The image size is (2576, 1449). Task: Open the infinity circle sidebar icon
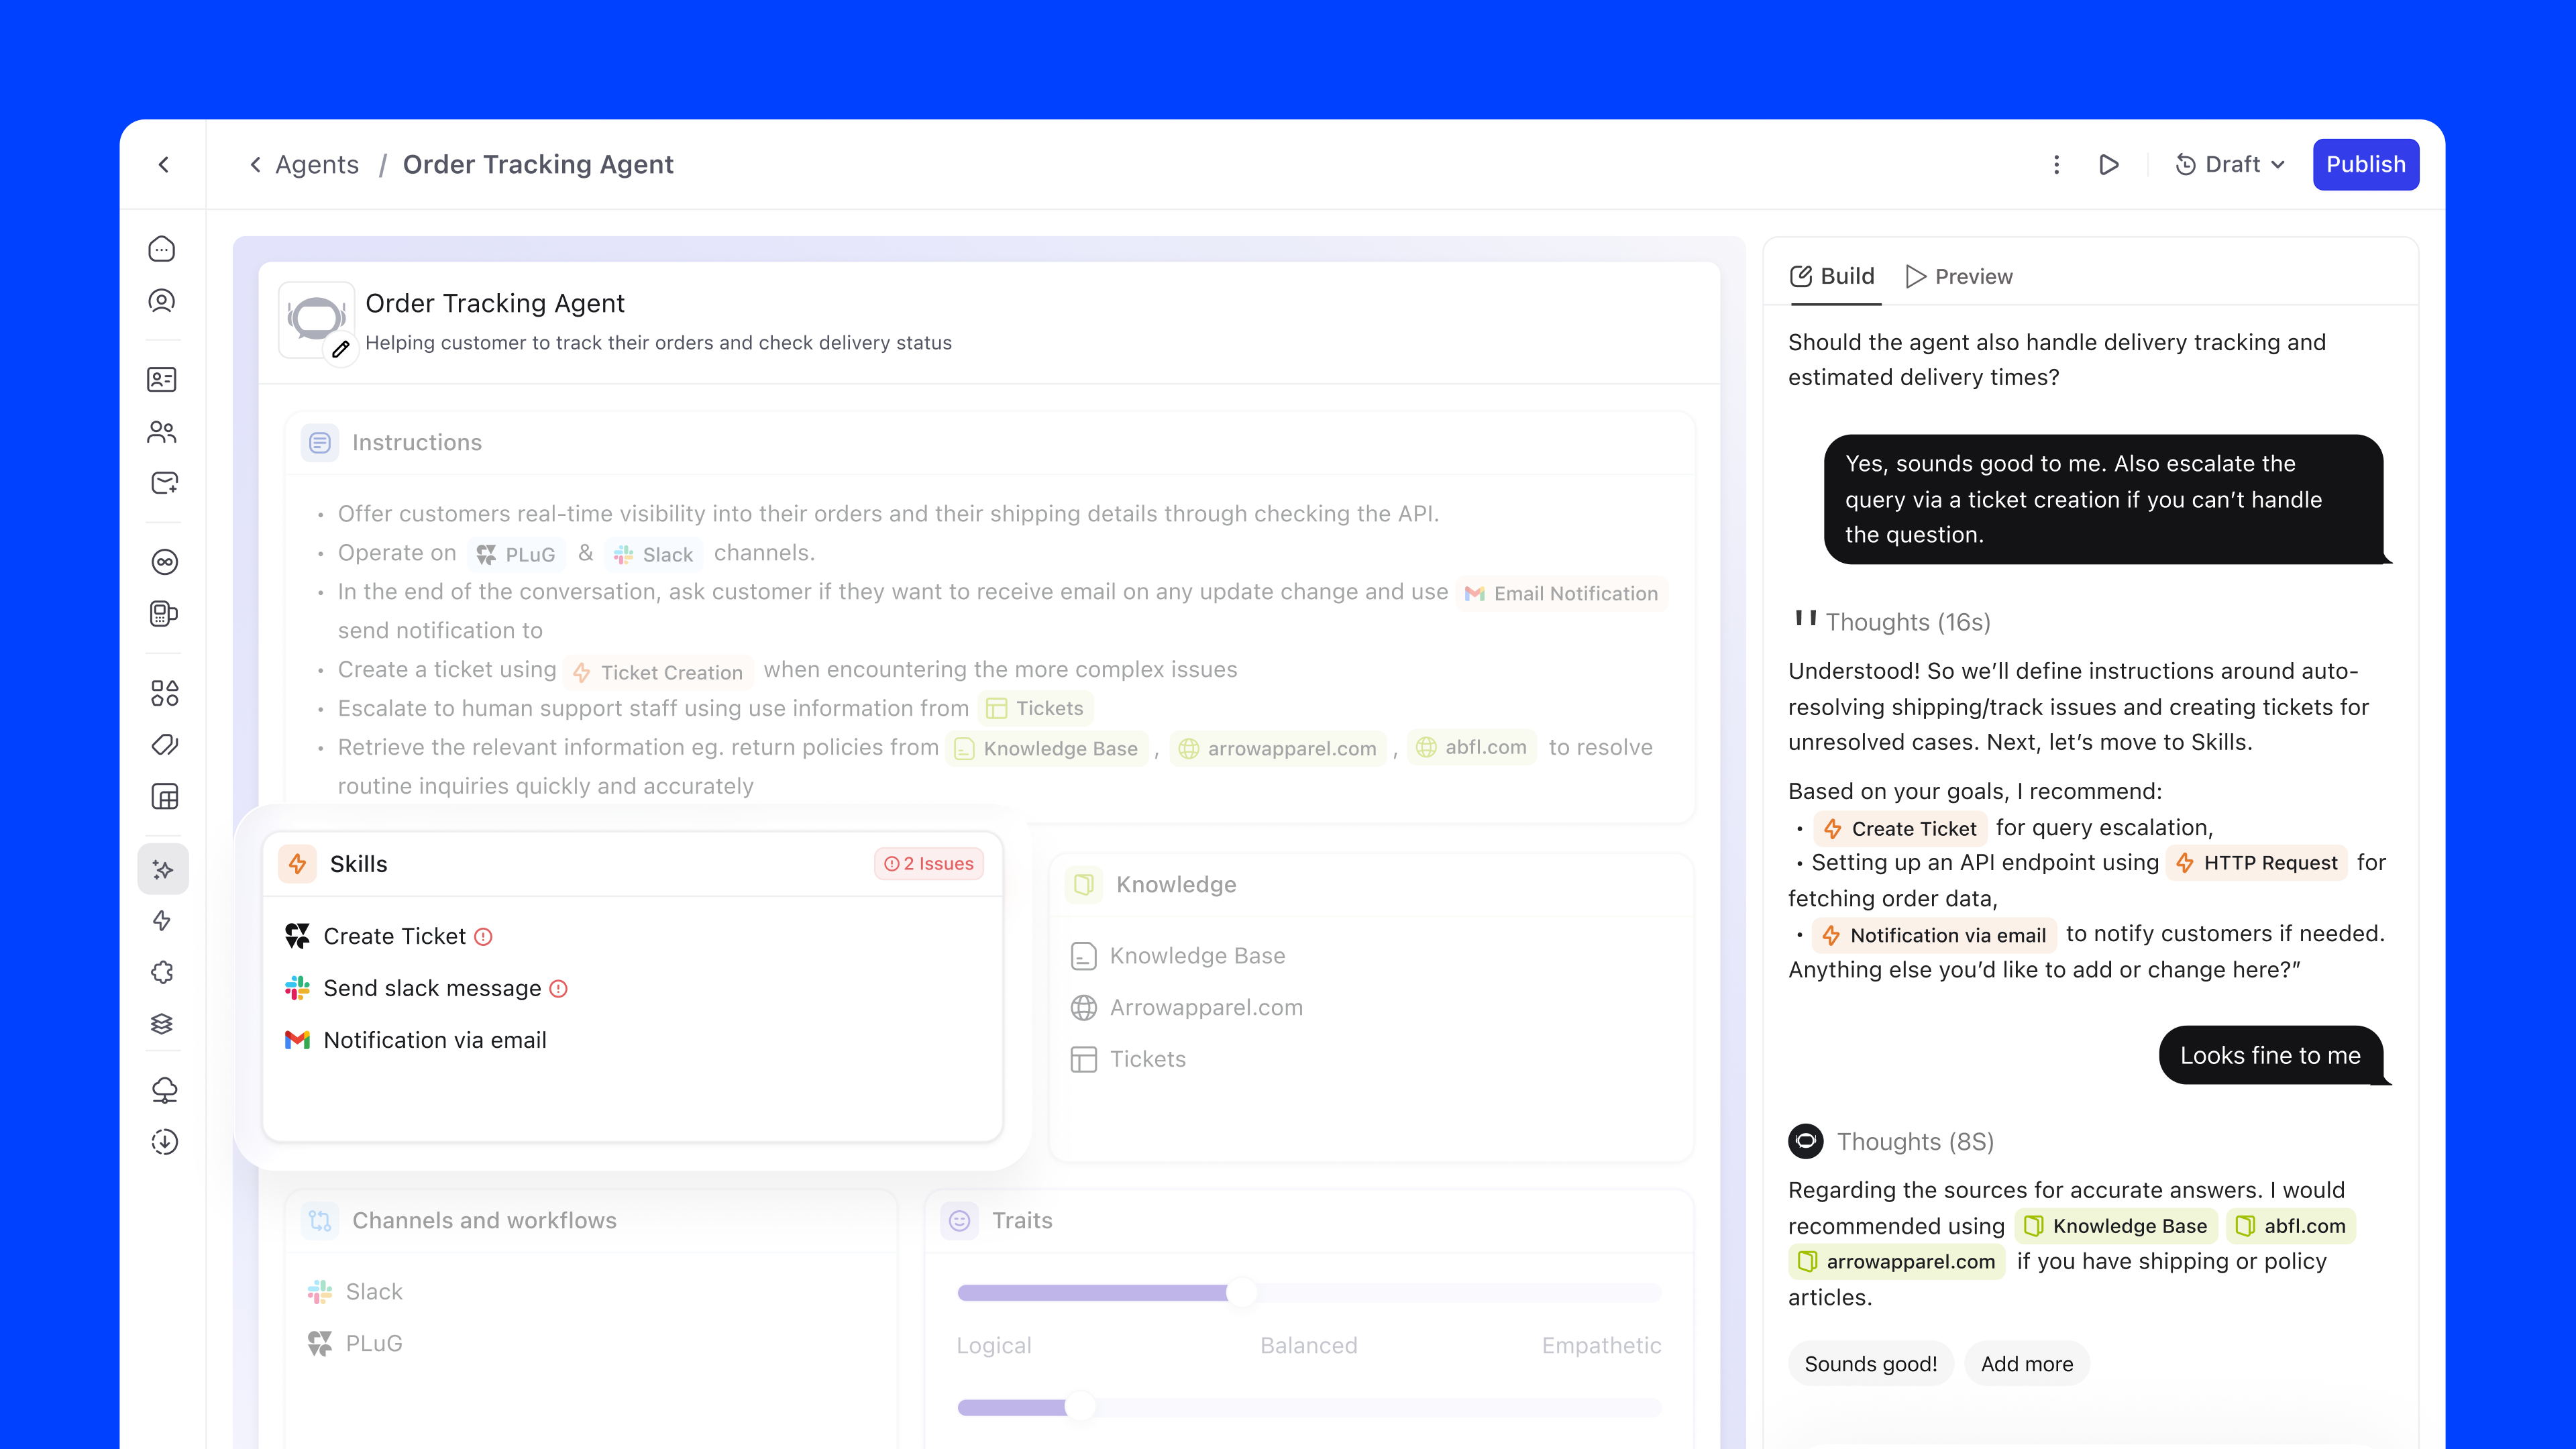tap(164, 562)
